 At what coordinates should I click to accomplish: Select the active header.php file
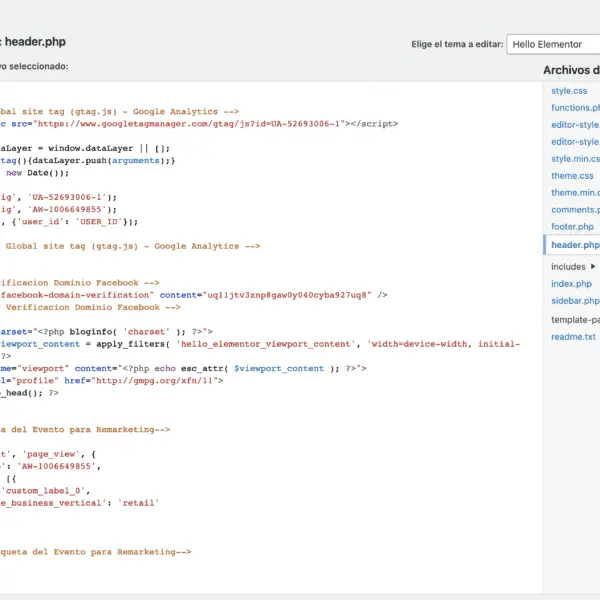575,245
